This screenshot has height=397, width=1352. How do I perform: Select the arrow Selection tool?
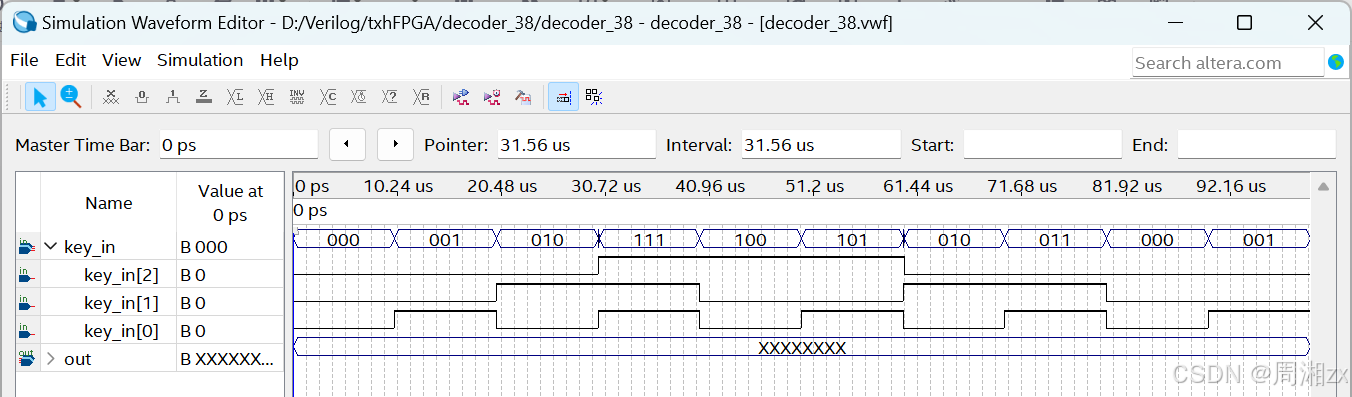click(x=40, y=97)
